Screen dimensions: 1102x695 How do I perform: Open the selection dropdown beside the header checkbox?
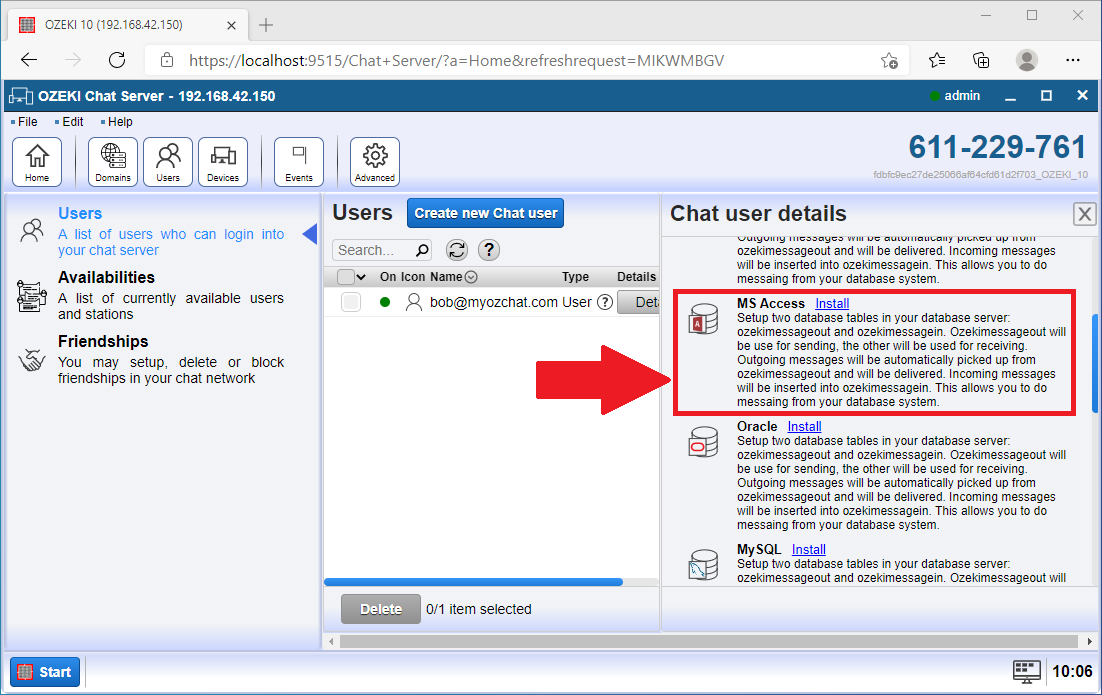tap(361, 276)
